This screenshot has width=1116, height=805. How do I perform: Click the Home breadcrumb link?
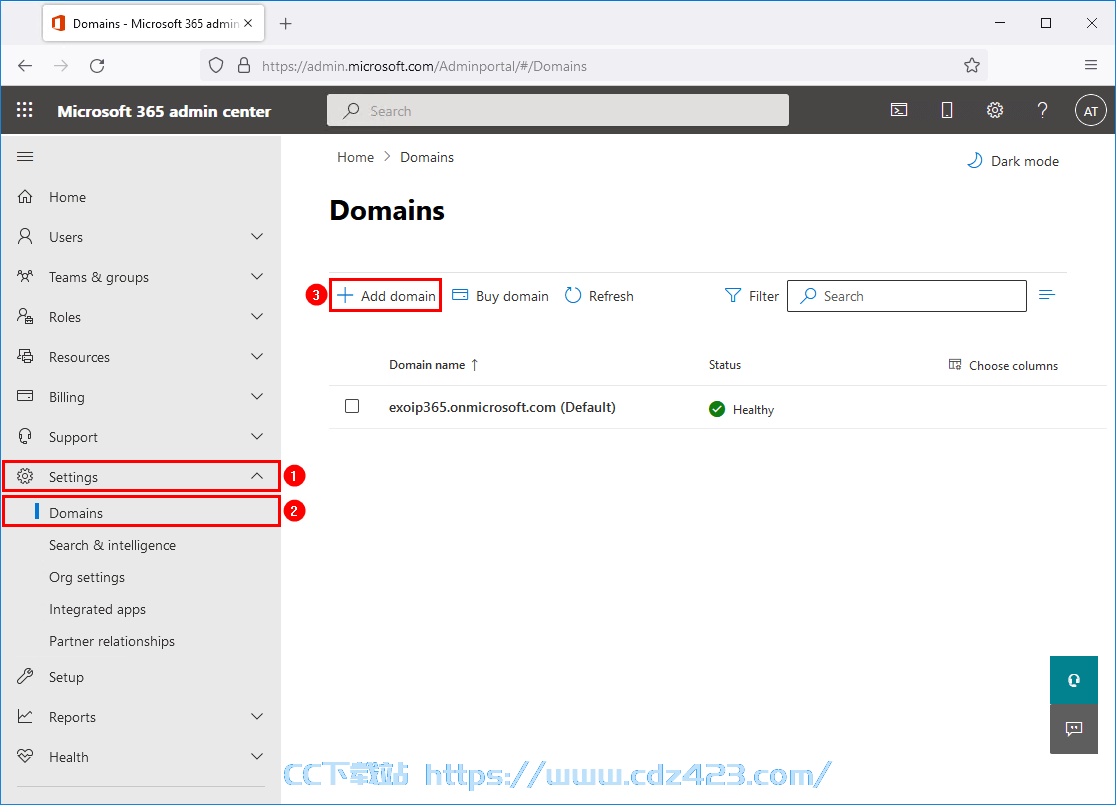pyautogui.click(x=355, y=157)
